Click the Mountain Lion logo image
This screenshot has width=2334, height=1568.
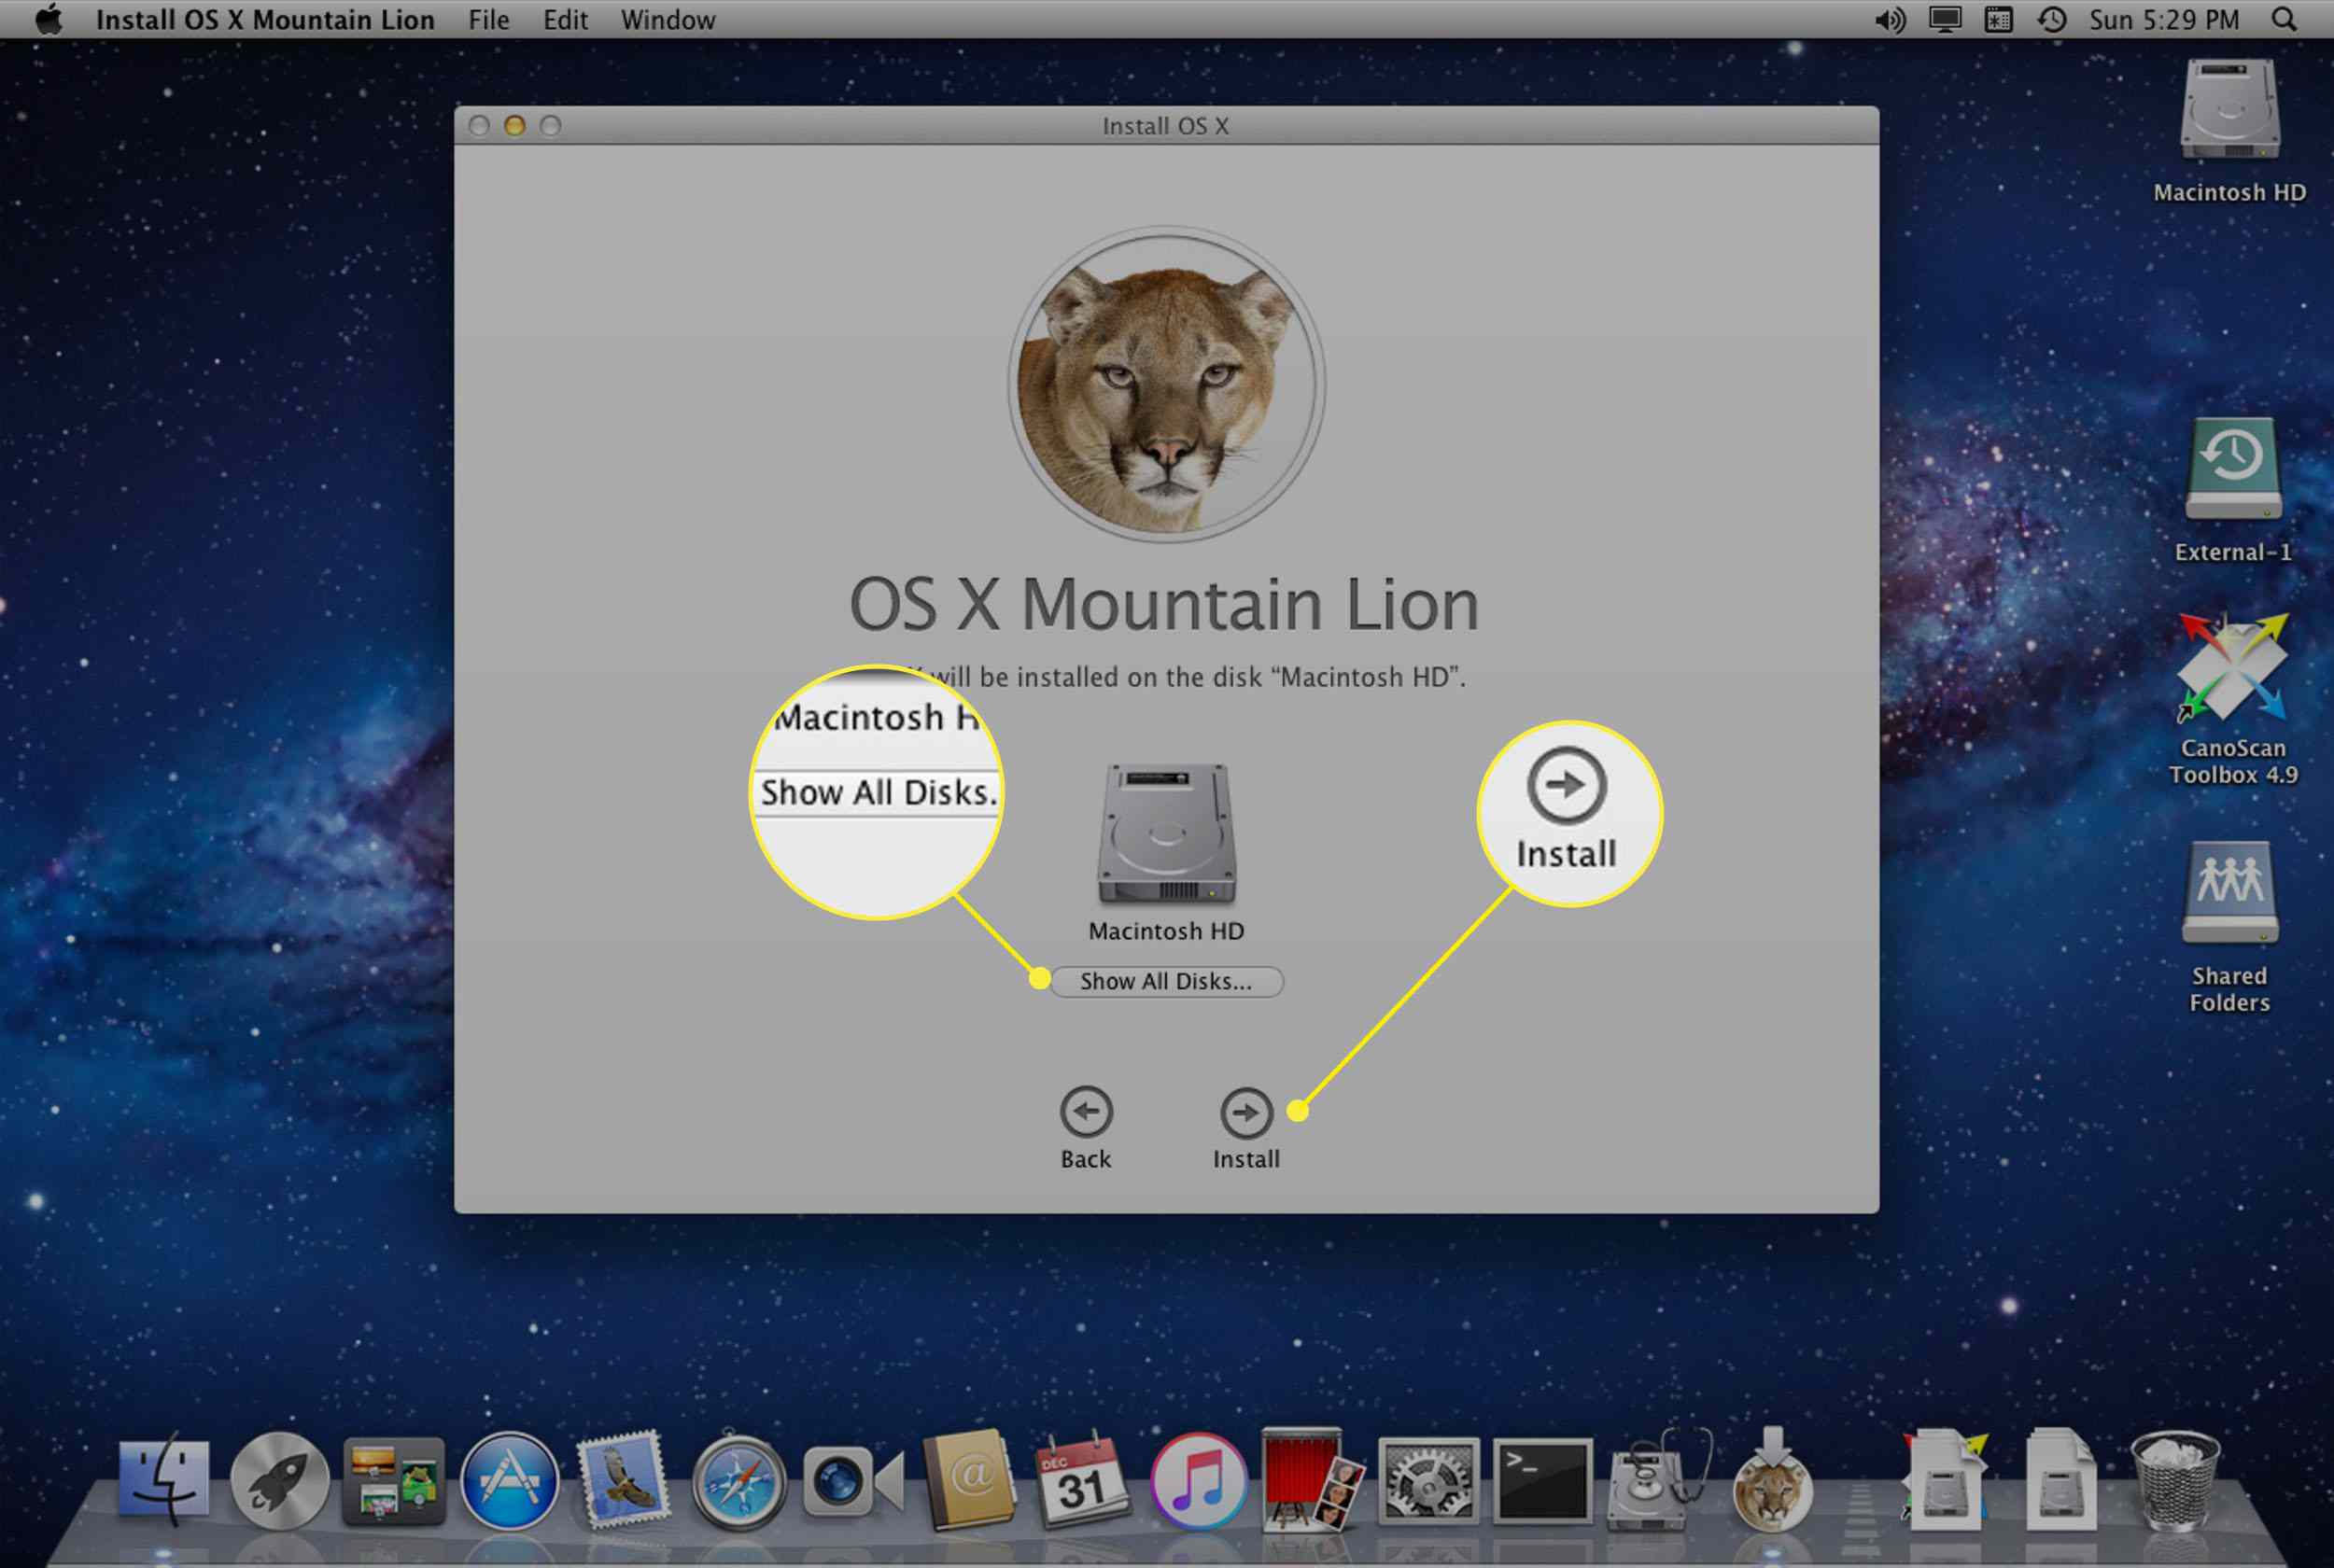1166,385
